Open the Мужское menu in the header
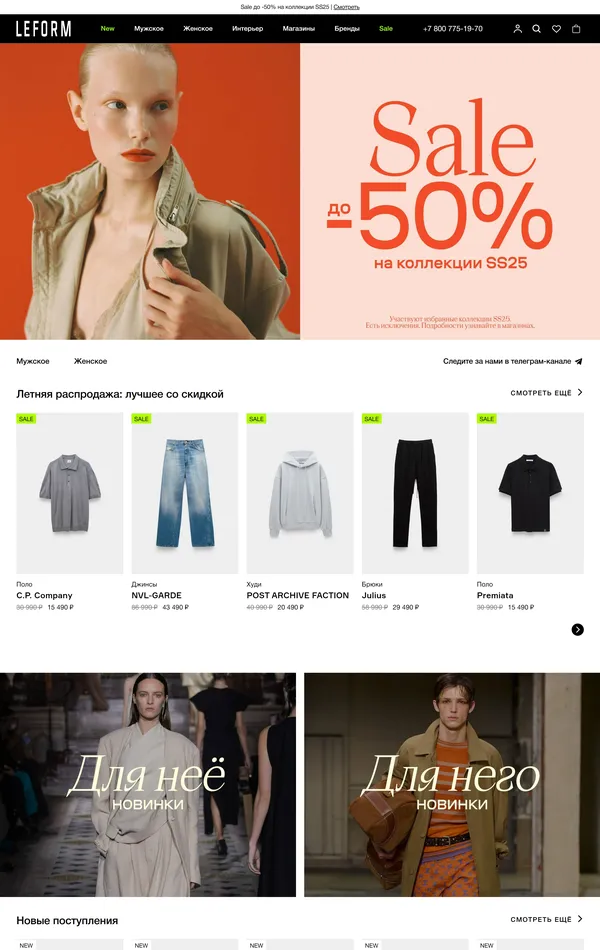Image resolution: width=600 pixels, height=950 pixels. coord(148,28)
